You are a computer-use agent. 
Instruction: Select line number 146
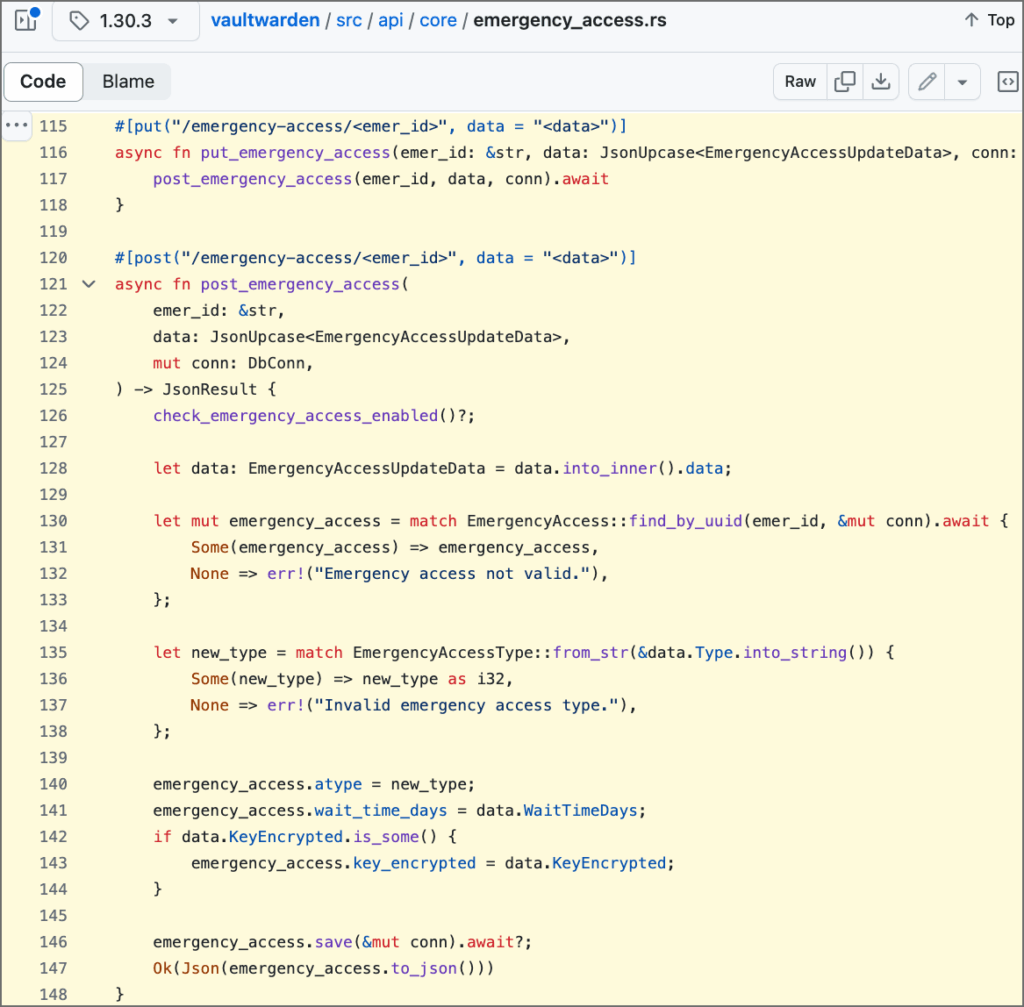[53, 942]
